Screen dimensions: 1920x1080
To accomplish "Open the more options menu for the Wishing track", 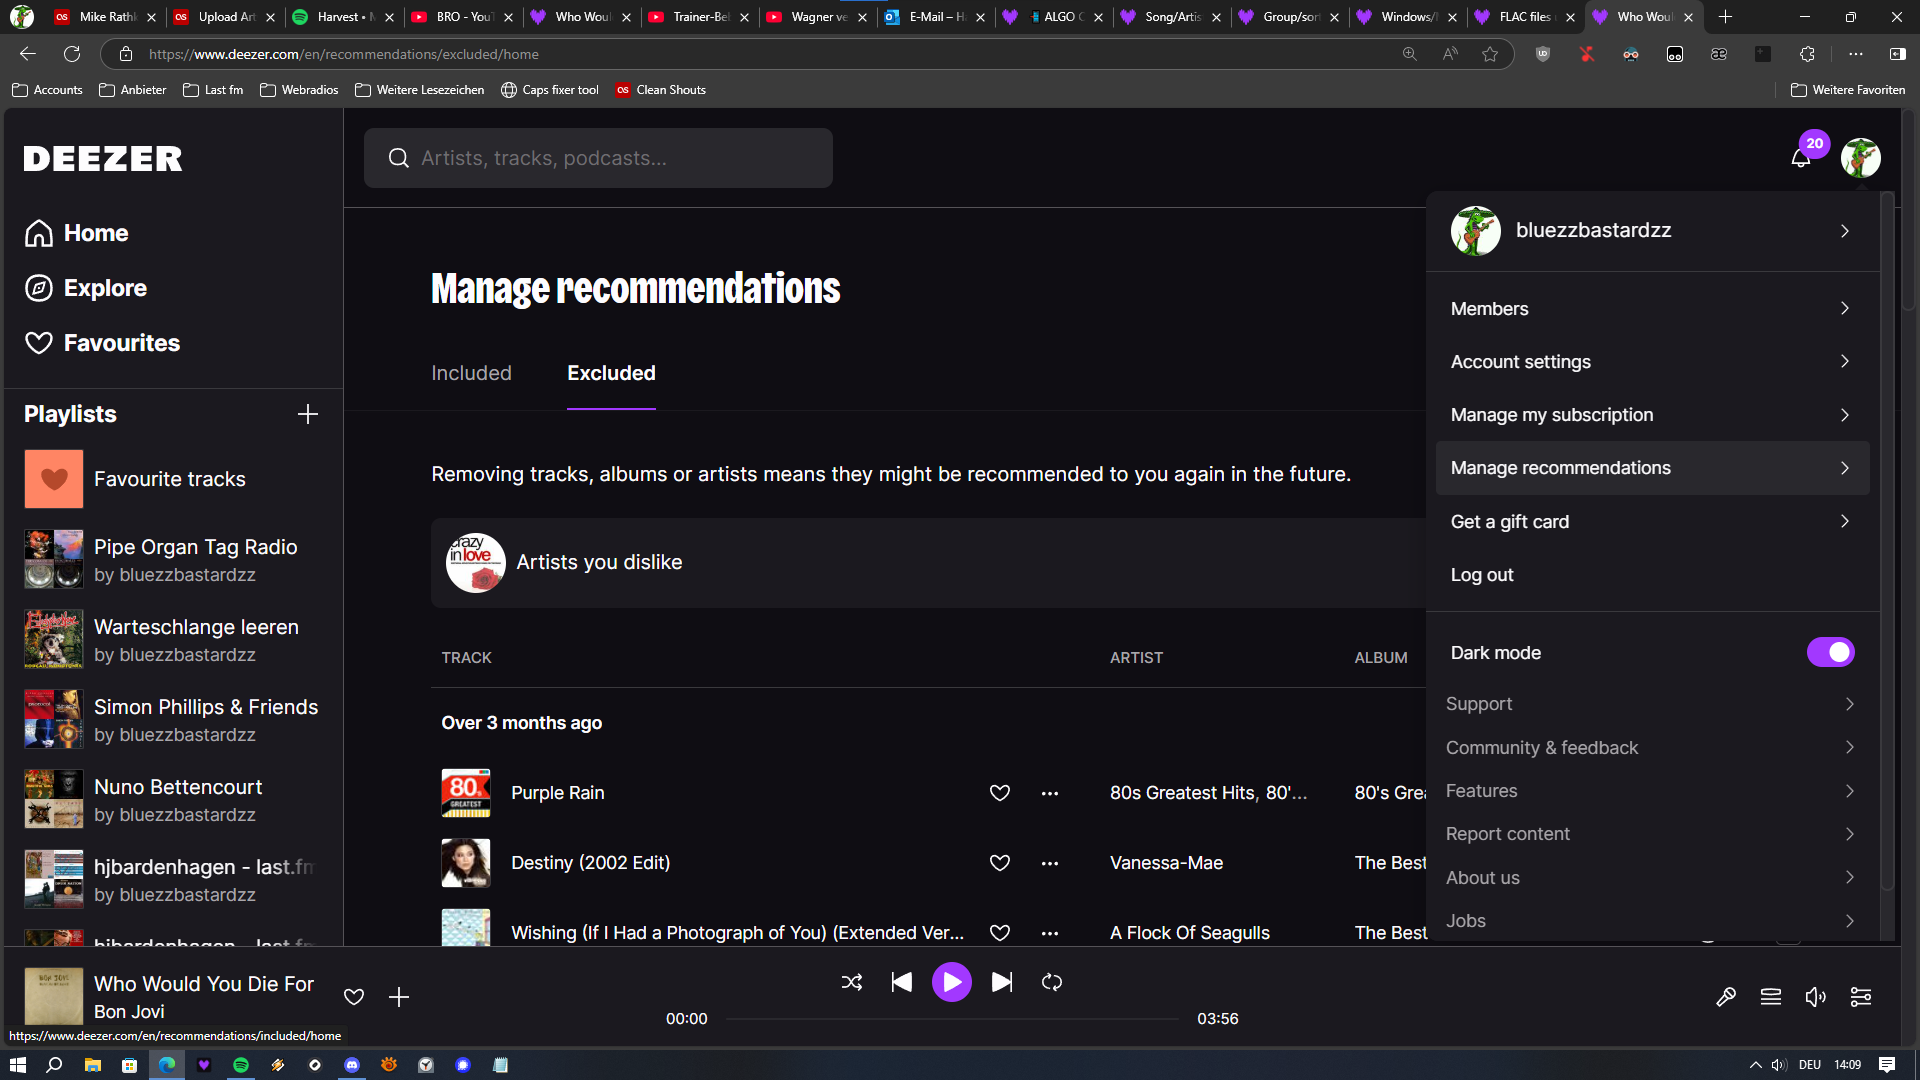I will [1049, 933].
